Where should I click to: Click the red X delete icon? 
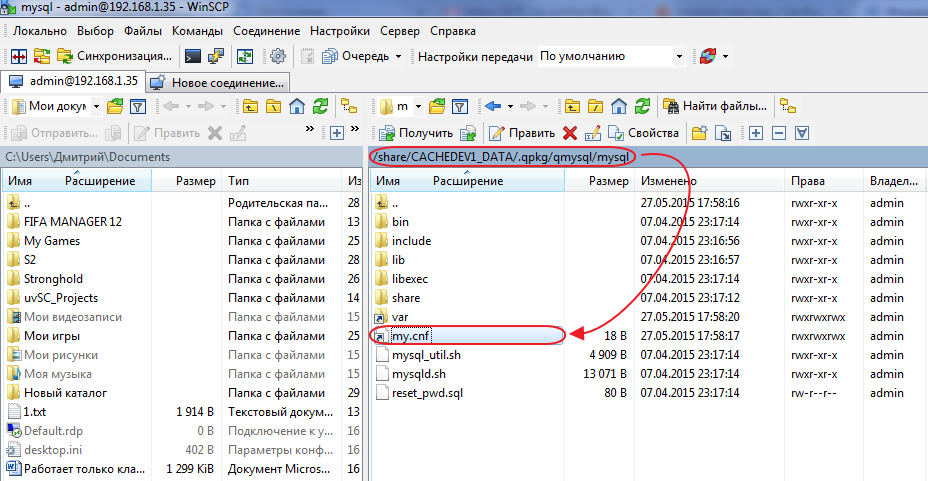pyautogui.click(x=570, y=133)
